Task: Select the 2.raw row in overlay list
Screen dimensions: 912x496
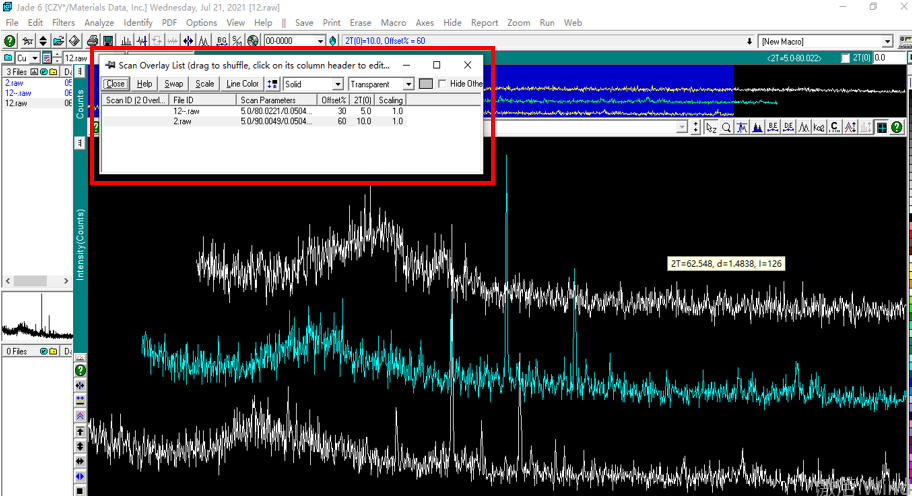Action: click(x=183, y=121)
